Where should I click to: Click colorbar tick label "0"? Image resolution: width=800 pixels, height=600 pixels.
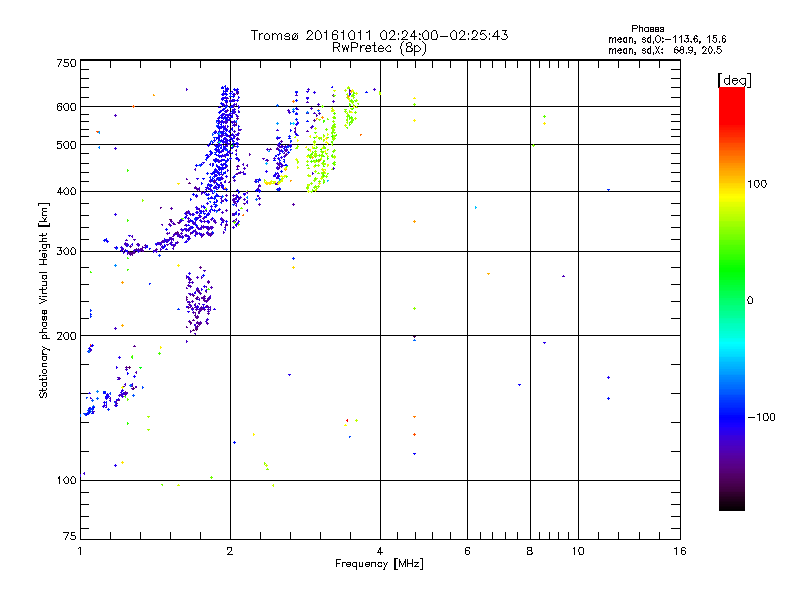pyautogui.click(x=750, y=300)
